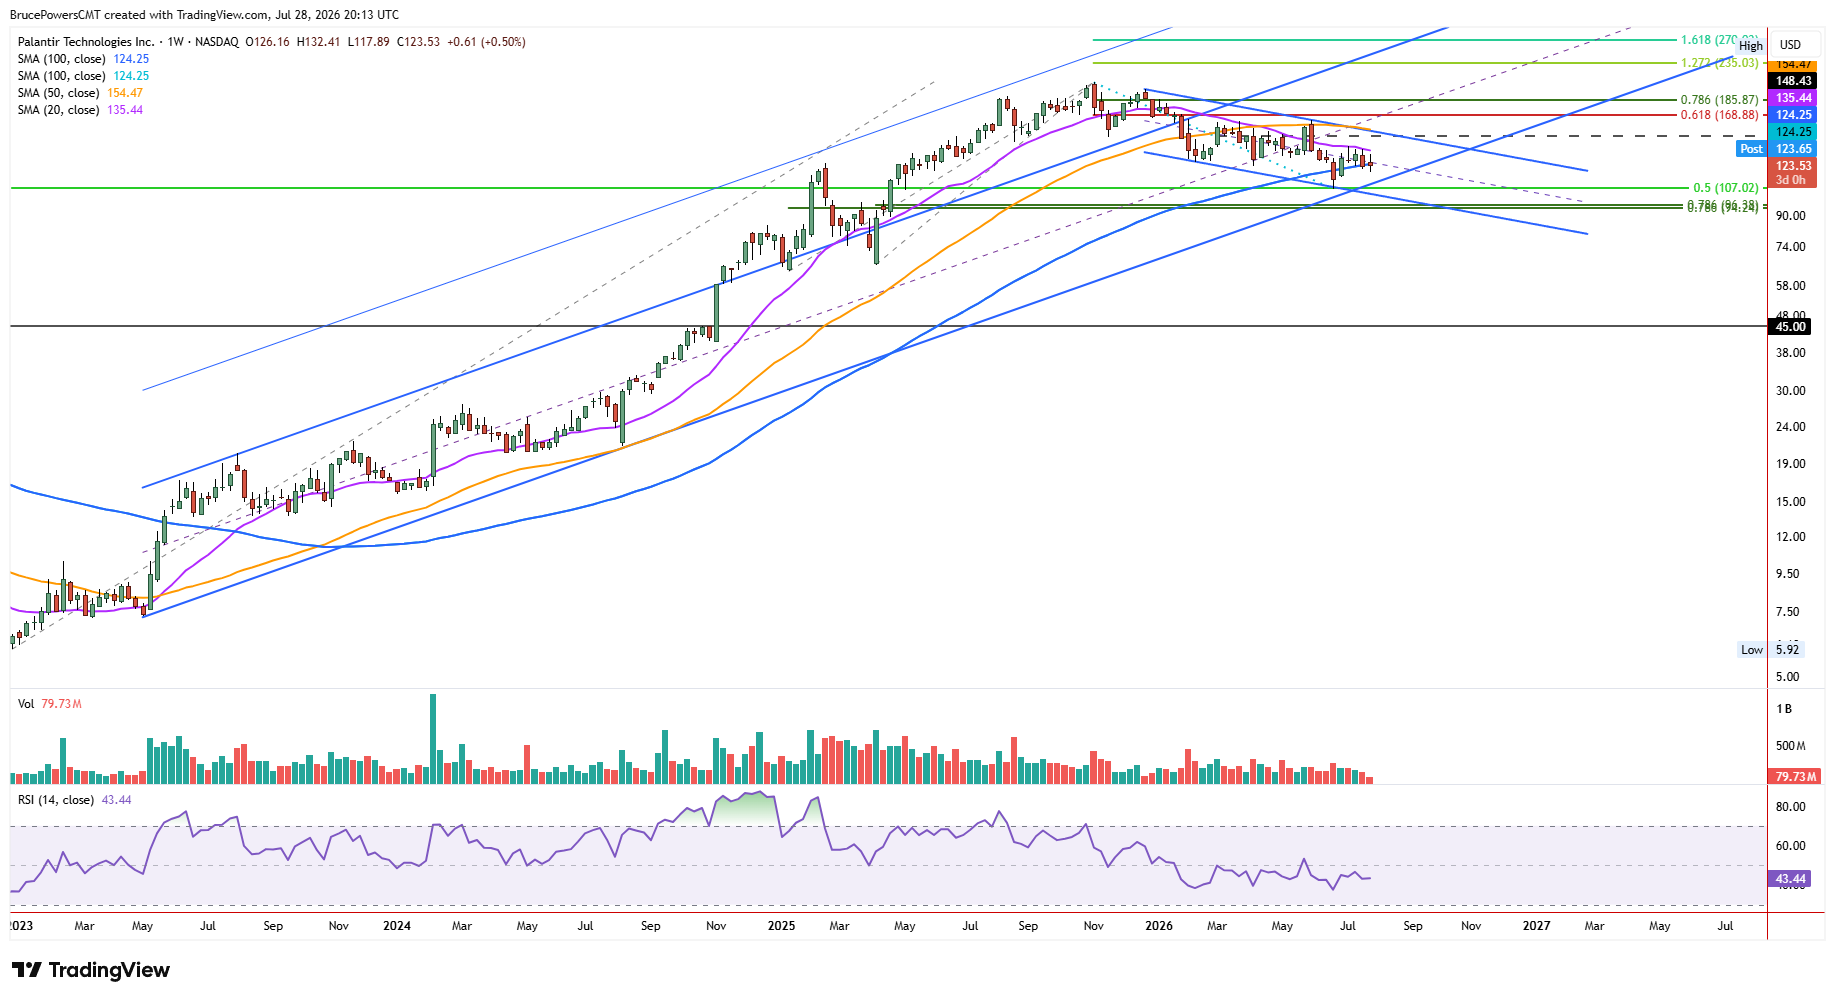This screenshot has height=1000, width=1835.
Task: Click the purple 43.44 RSI axis label
Action: tap(1791, 879)
